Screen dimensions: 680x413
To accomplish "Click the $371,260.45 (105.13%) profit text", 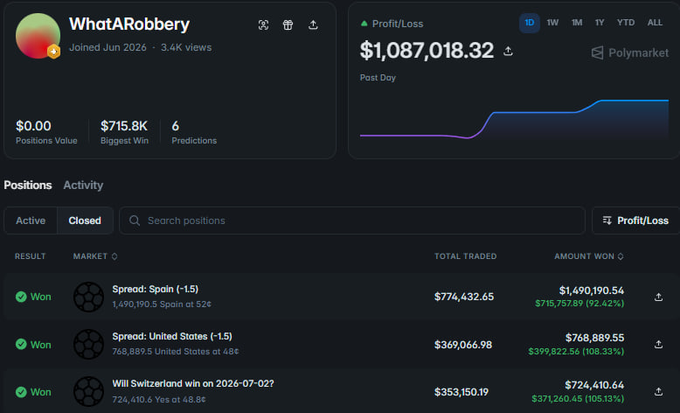I will [x=578, y=398].
